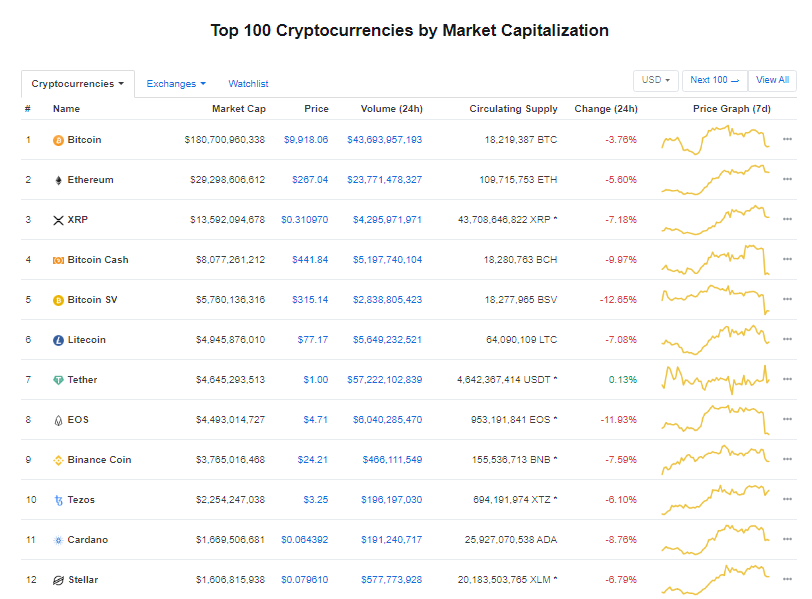
Task: Sort by the Name column header
Action: pyautogui.click(x=66, y=109)
